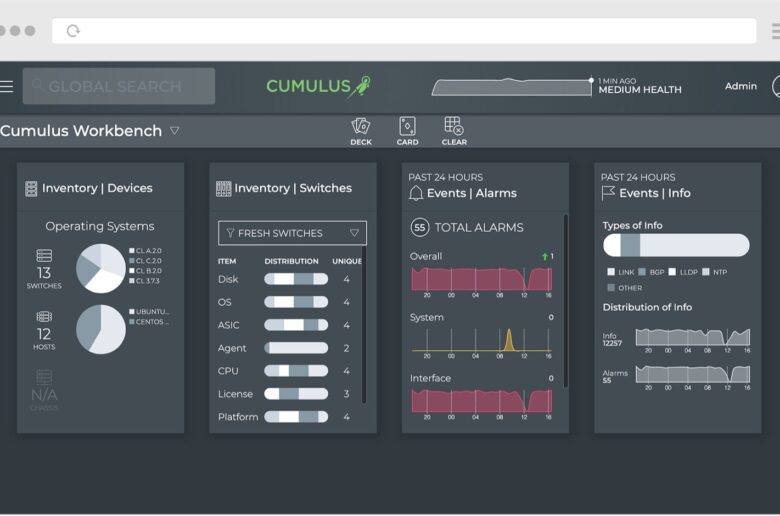Click the CL A.2.0 legend entry
This screenshot has width=780, height=516.
coord(145,251)
